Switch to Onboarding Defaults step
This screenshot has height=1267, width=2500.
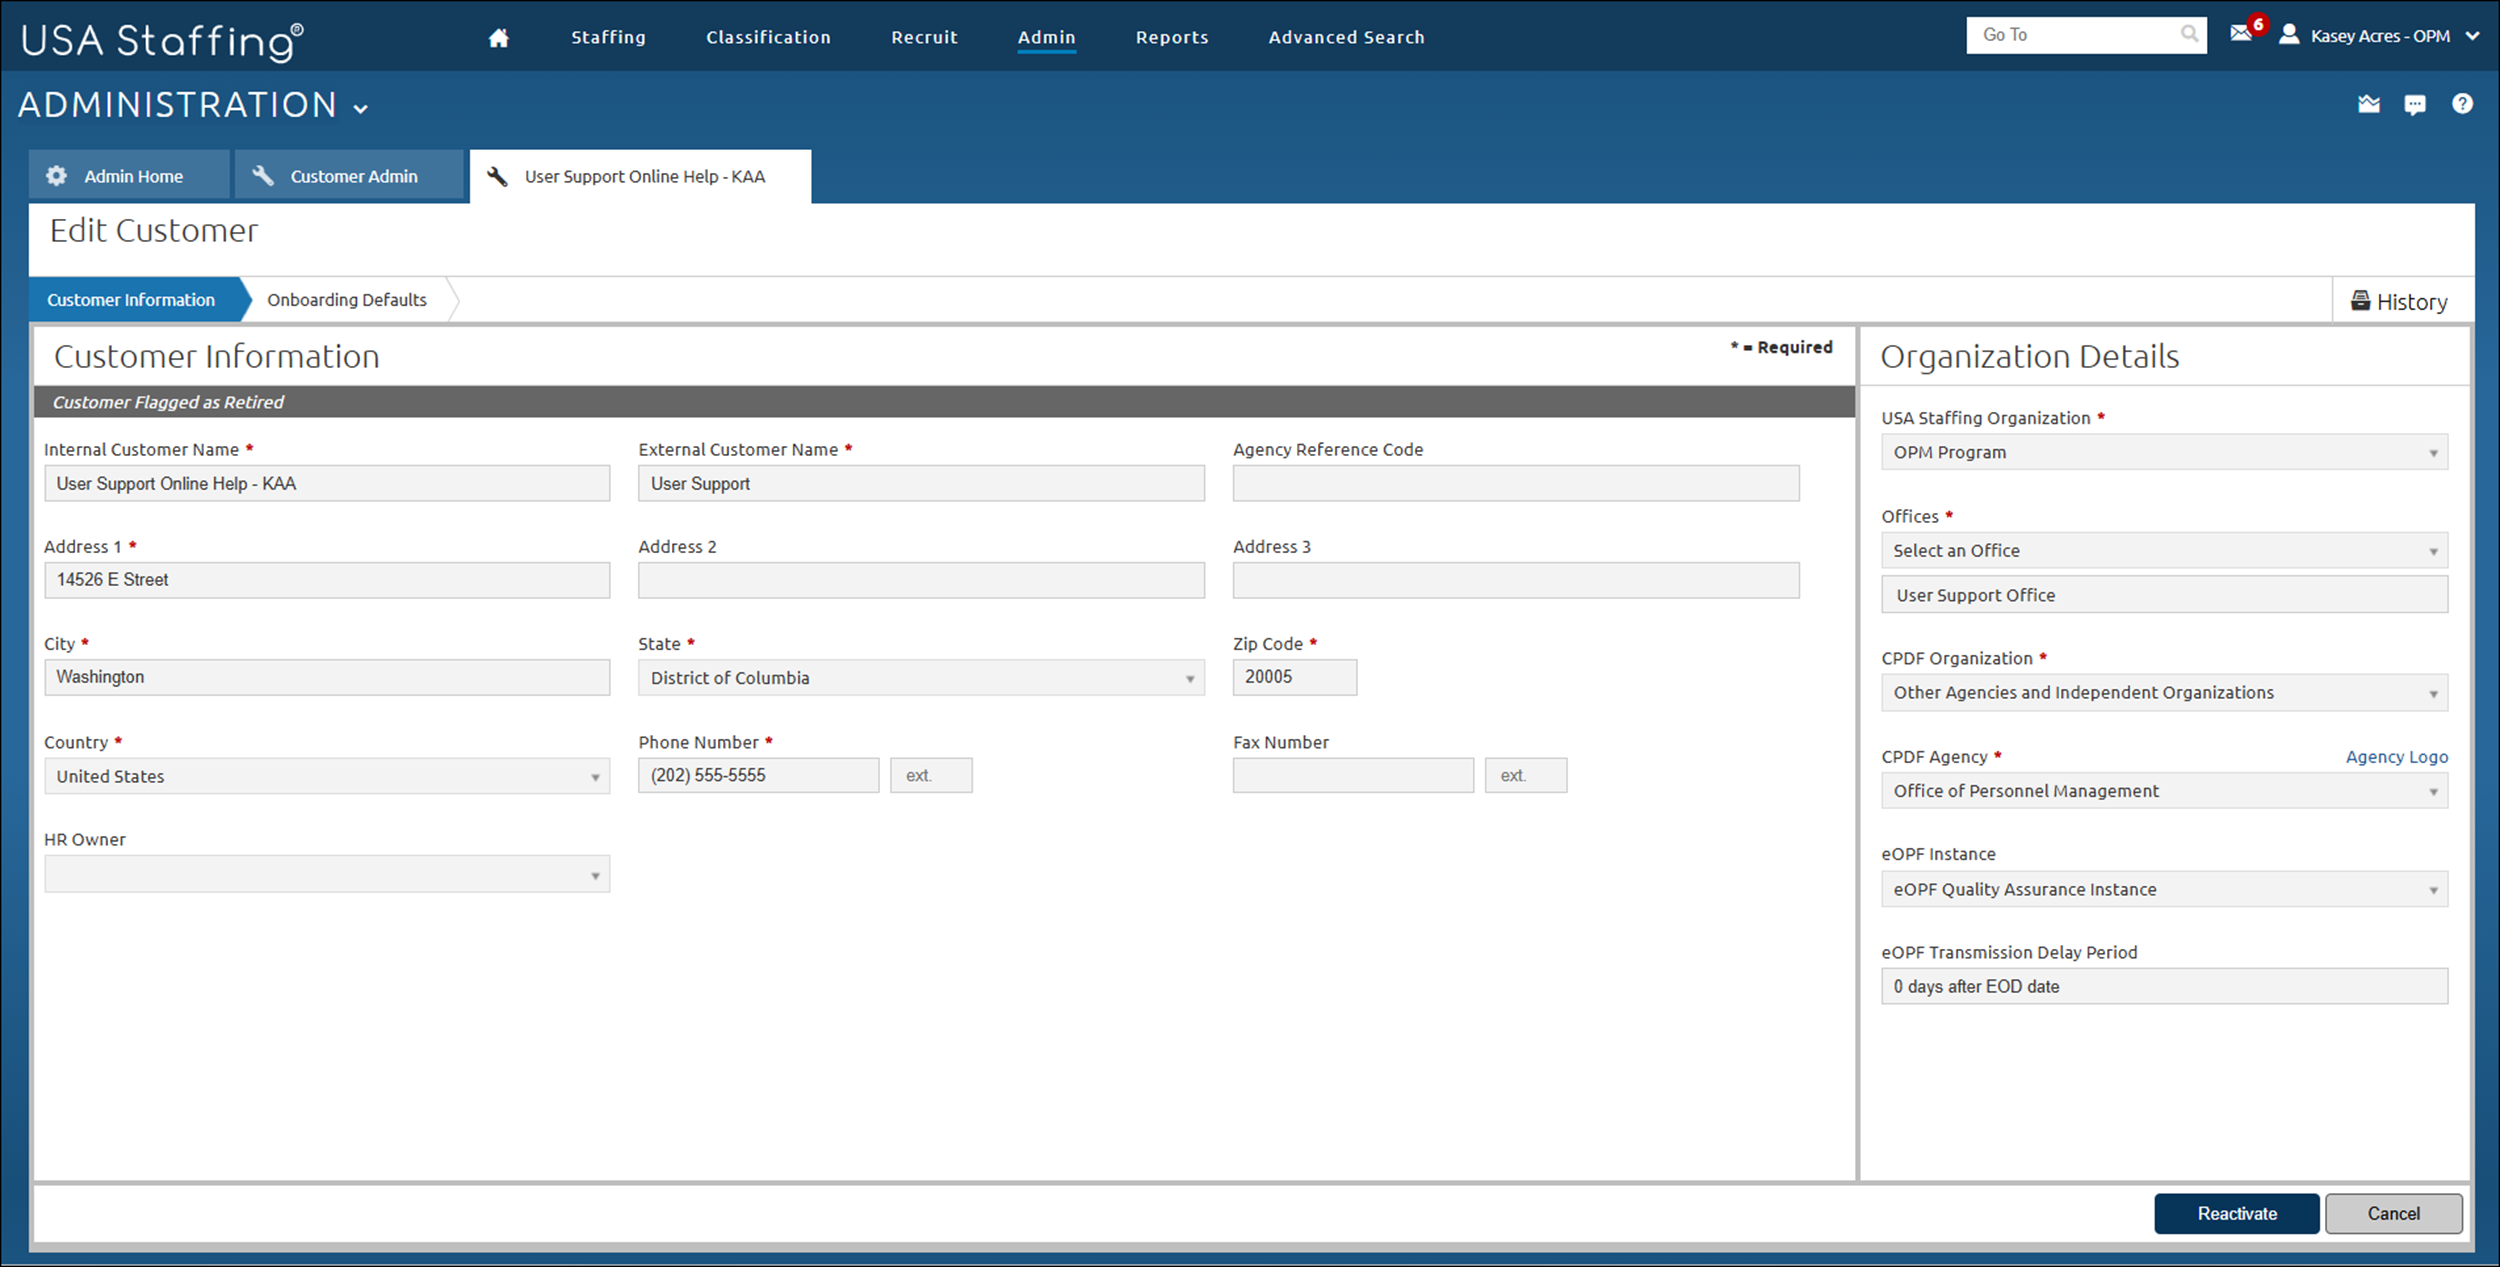[x=347, y=300]
